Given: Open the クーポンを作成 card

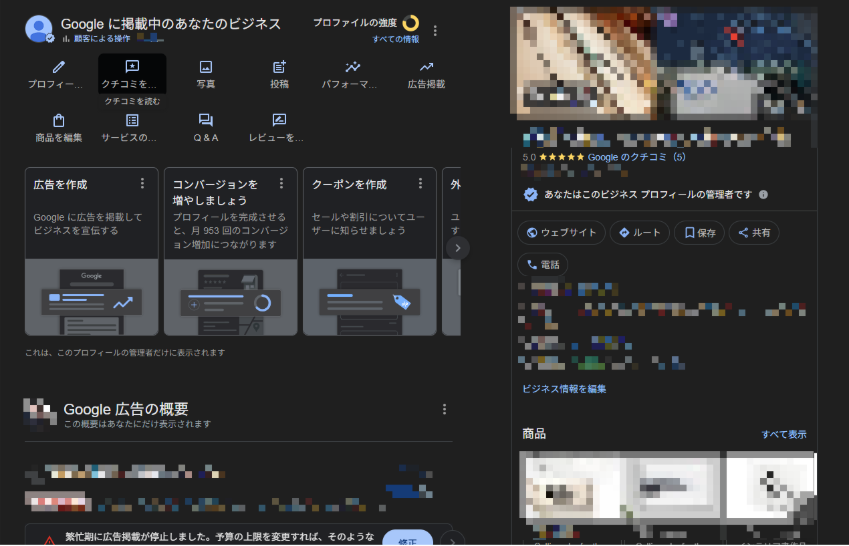Looking at the screenshot, I should tap(370, 251).
